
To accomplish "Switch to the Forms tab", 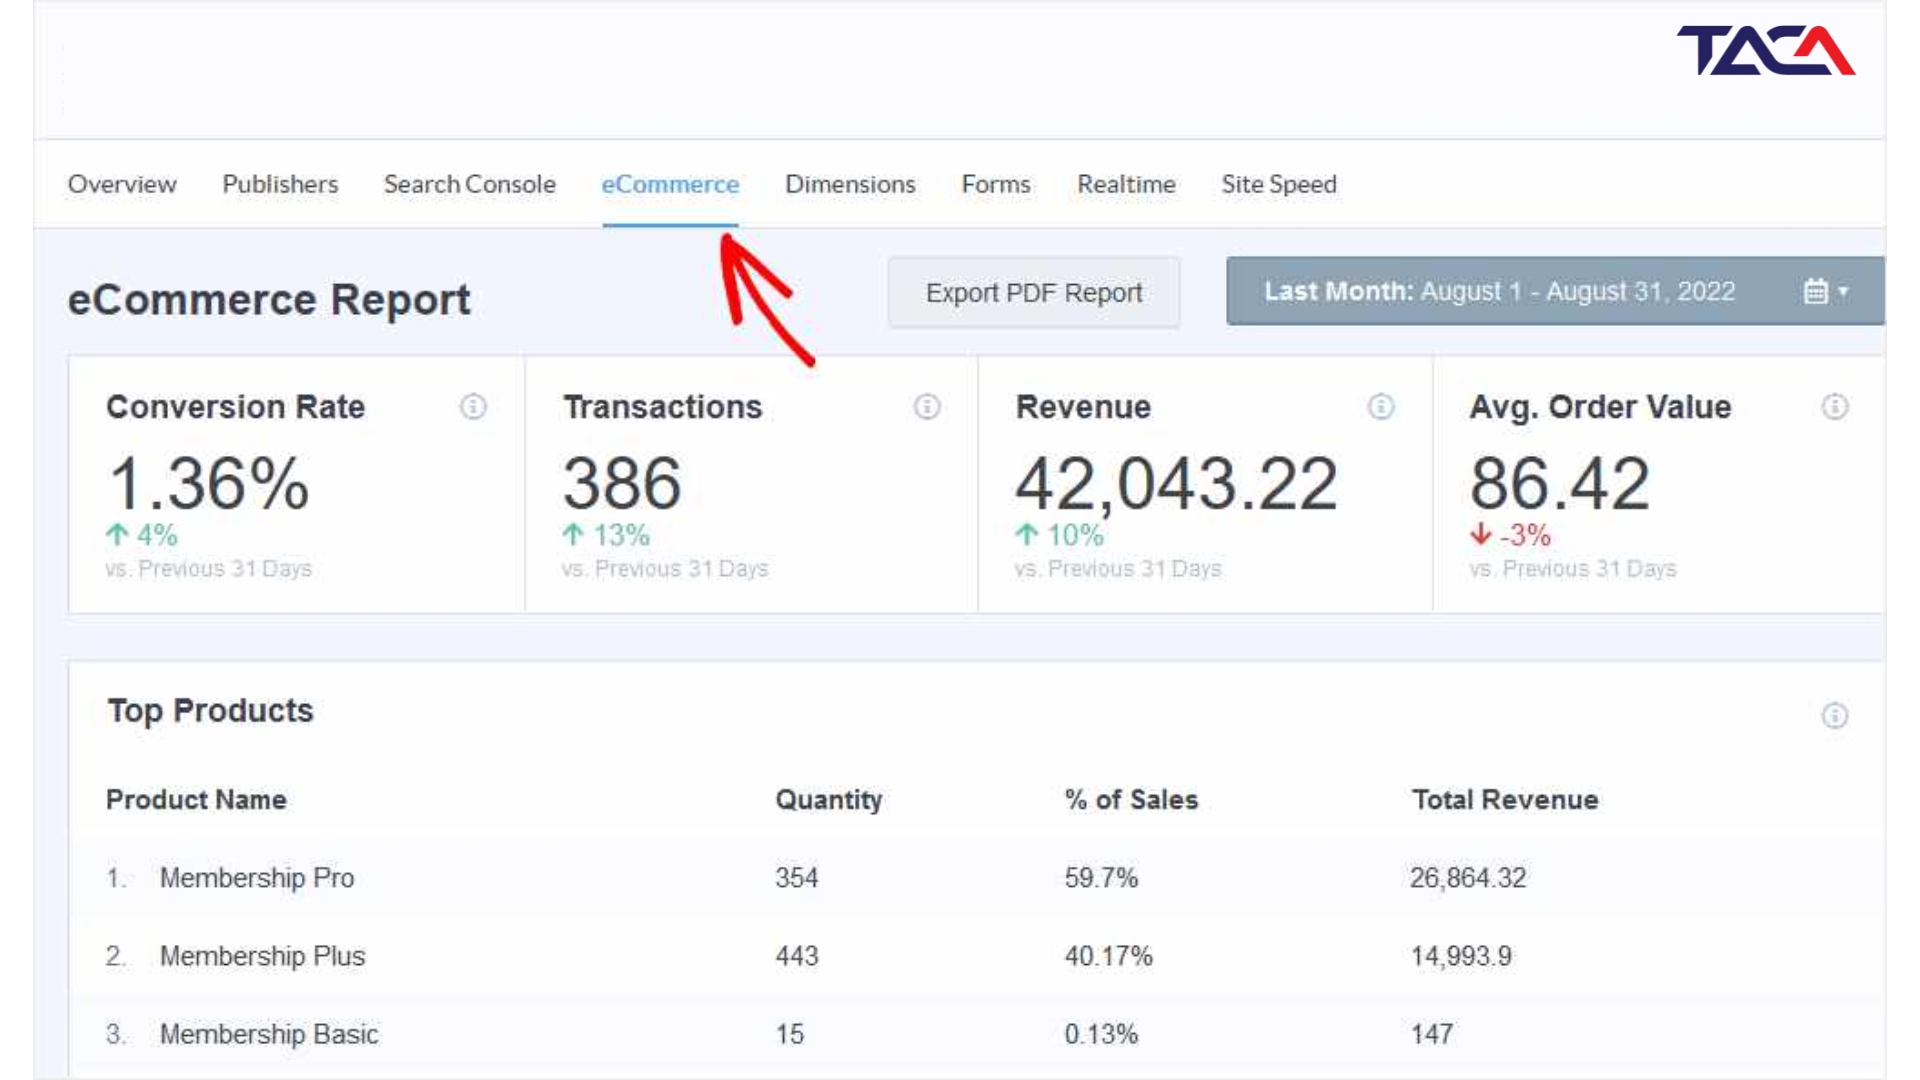I will point(996,184).
